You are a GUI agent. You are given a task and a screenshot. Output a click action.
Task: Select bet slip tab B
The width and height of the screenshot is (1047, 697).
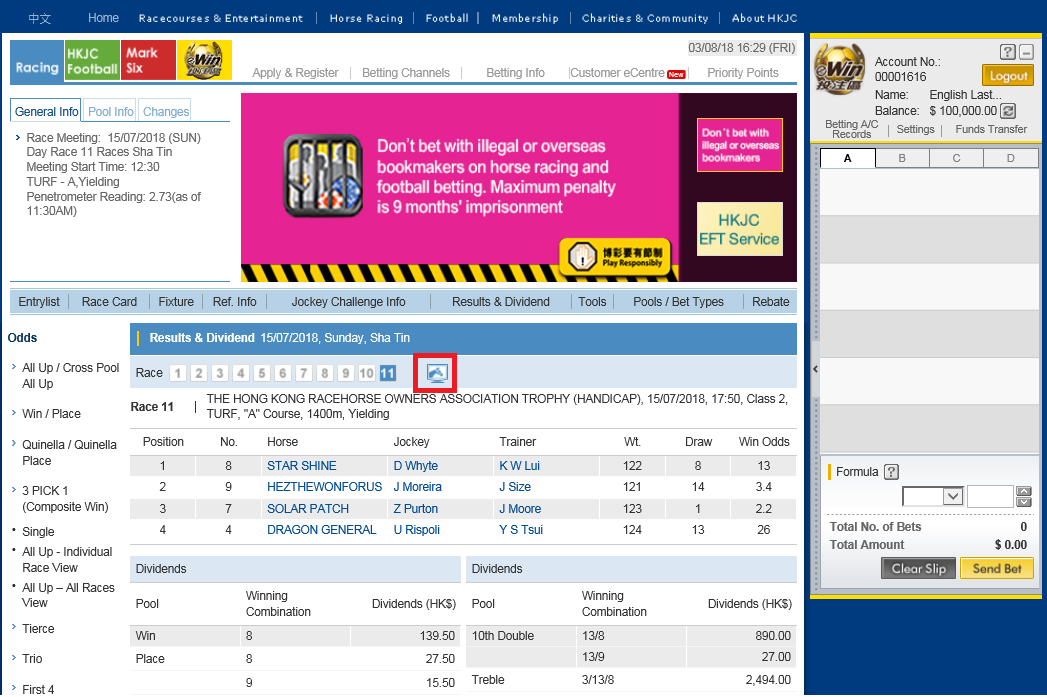(x=902, y=158)
